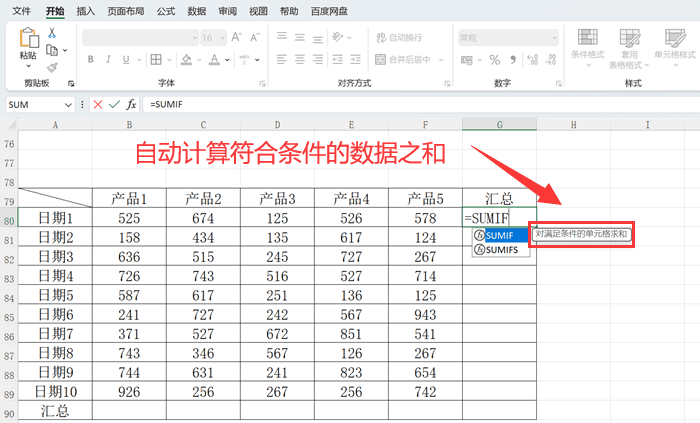Increase font size with large A icon

[x=237, y=38]
